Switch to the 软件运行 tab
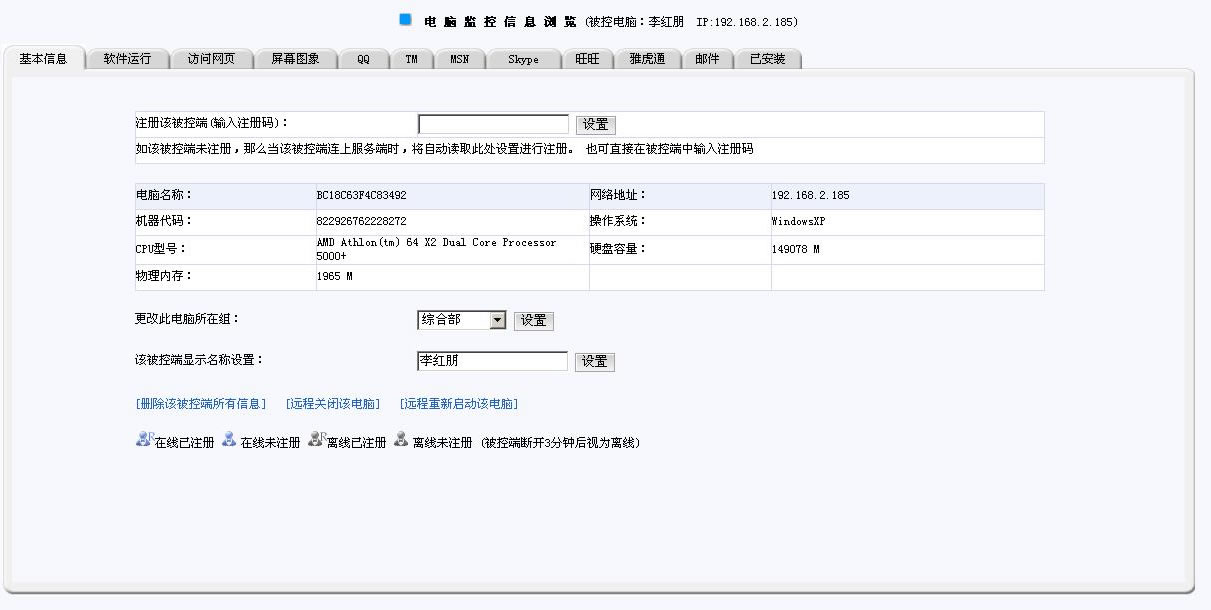The width and height of the screenshot is (1211, 610). click(127, 59)
